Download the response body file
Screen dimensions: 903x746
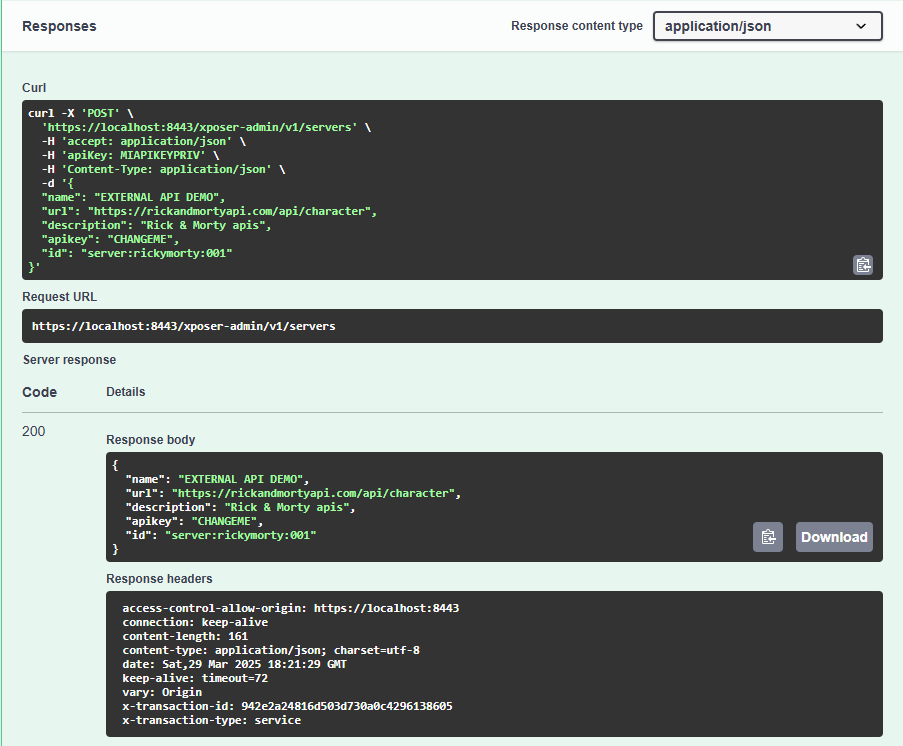tap(834, 537)
